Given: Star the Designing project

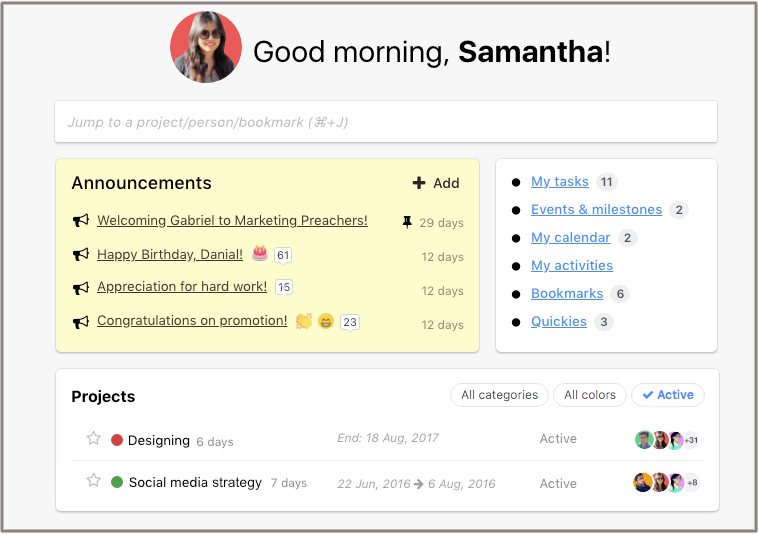Looking at the screenshot, I should click(93, 439).
